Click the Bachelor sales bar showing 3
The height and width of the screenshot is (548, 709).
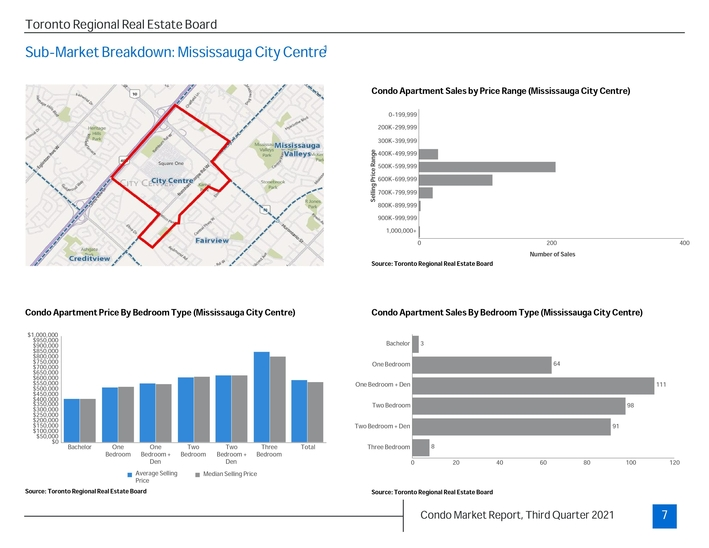(415, 344)
